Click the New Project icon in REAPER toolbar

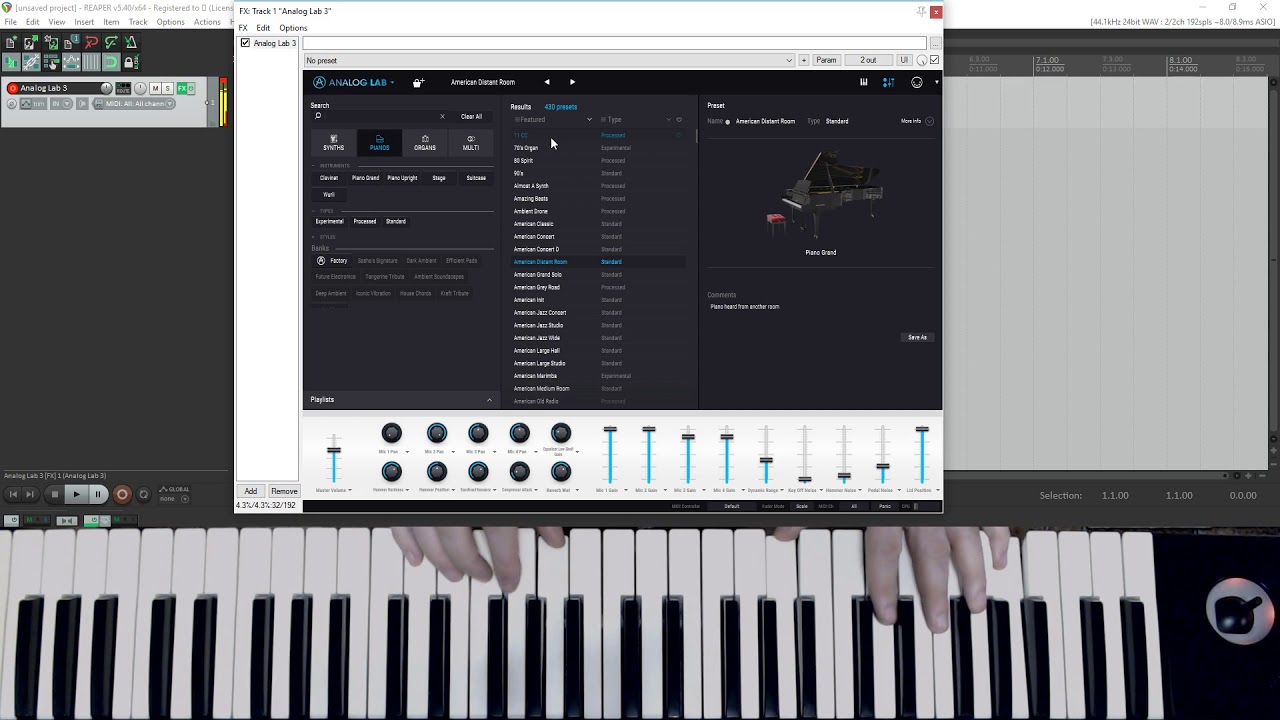click(10, 42)
